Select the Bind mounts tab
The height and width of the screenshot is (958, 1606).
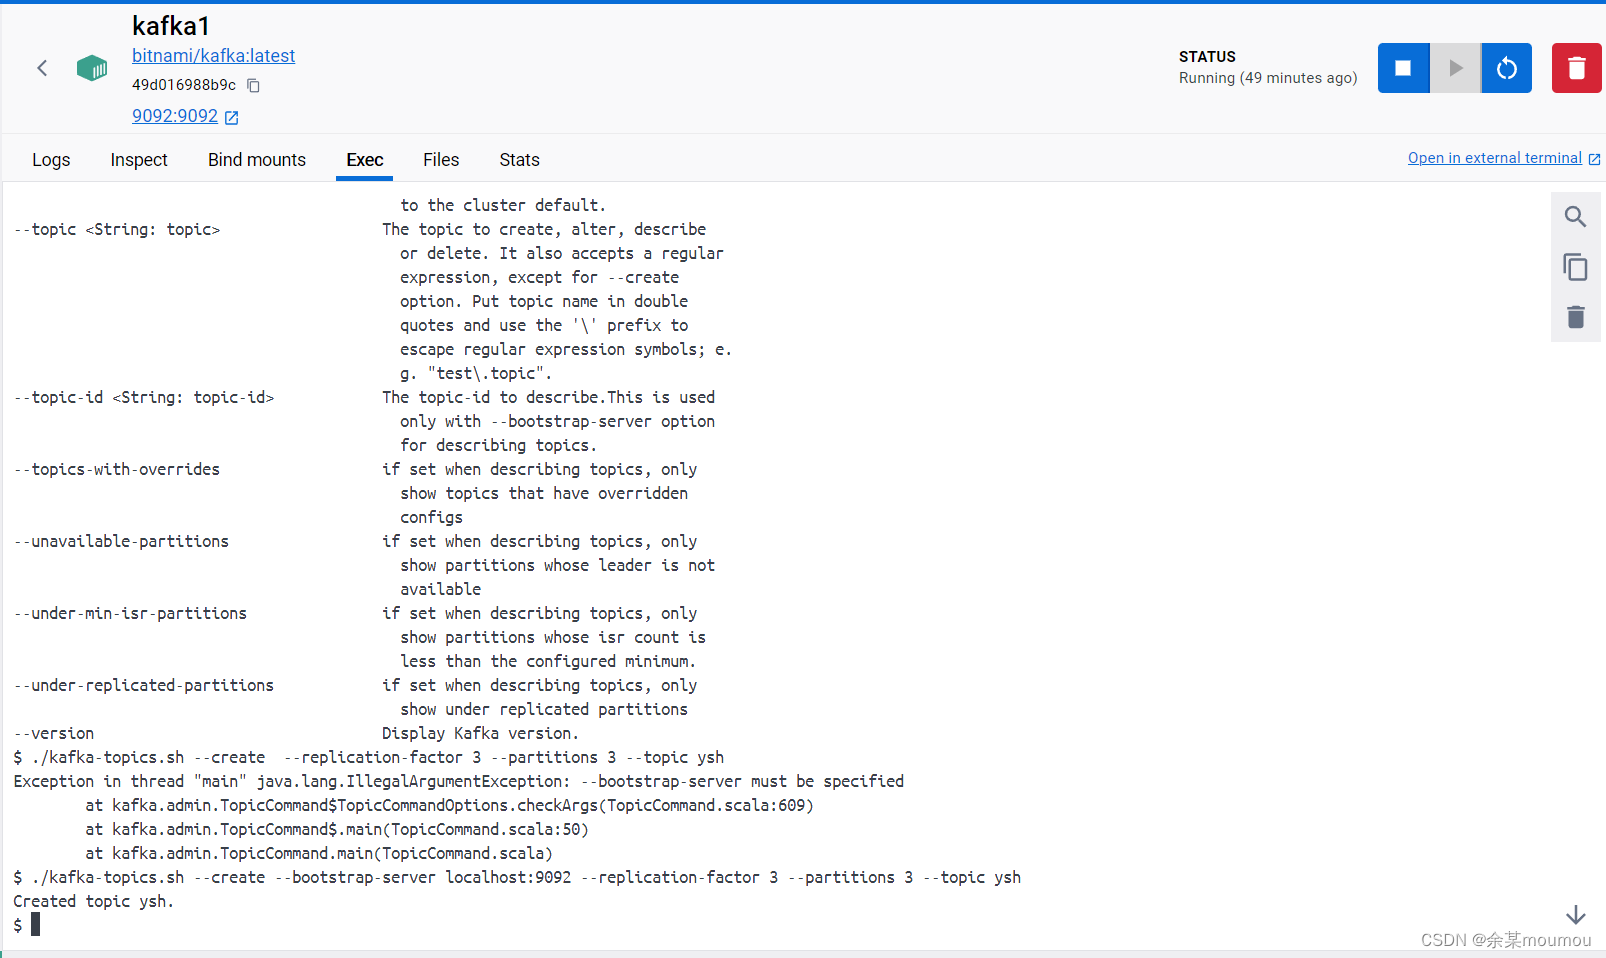pos(257,160)
